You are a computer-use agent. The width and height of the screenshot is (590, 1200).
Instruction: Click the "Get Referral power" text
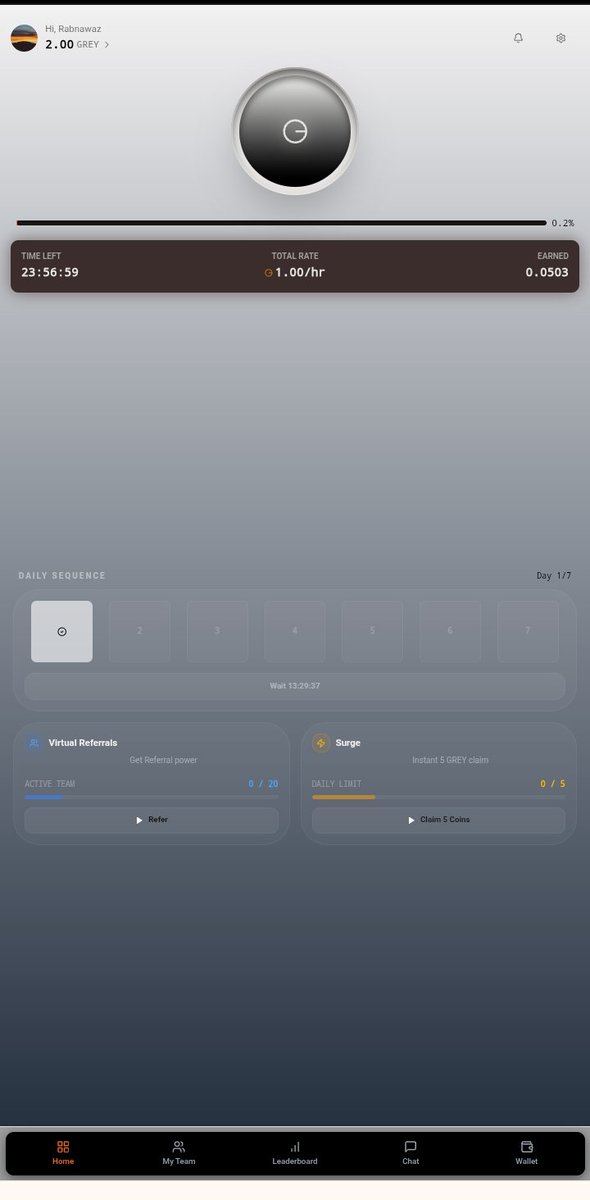tap(164, 760)
